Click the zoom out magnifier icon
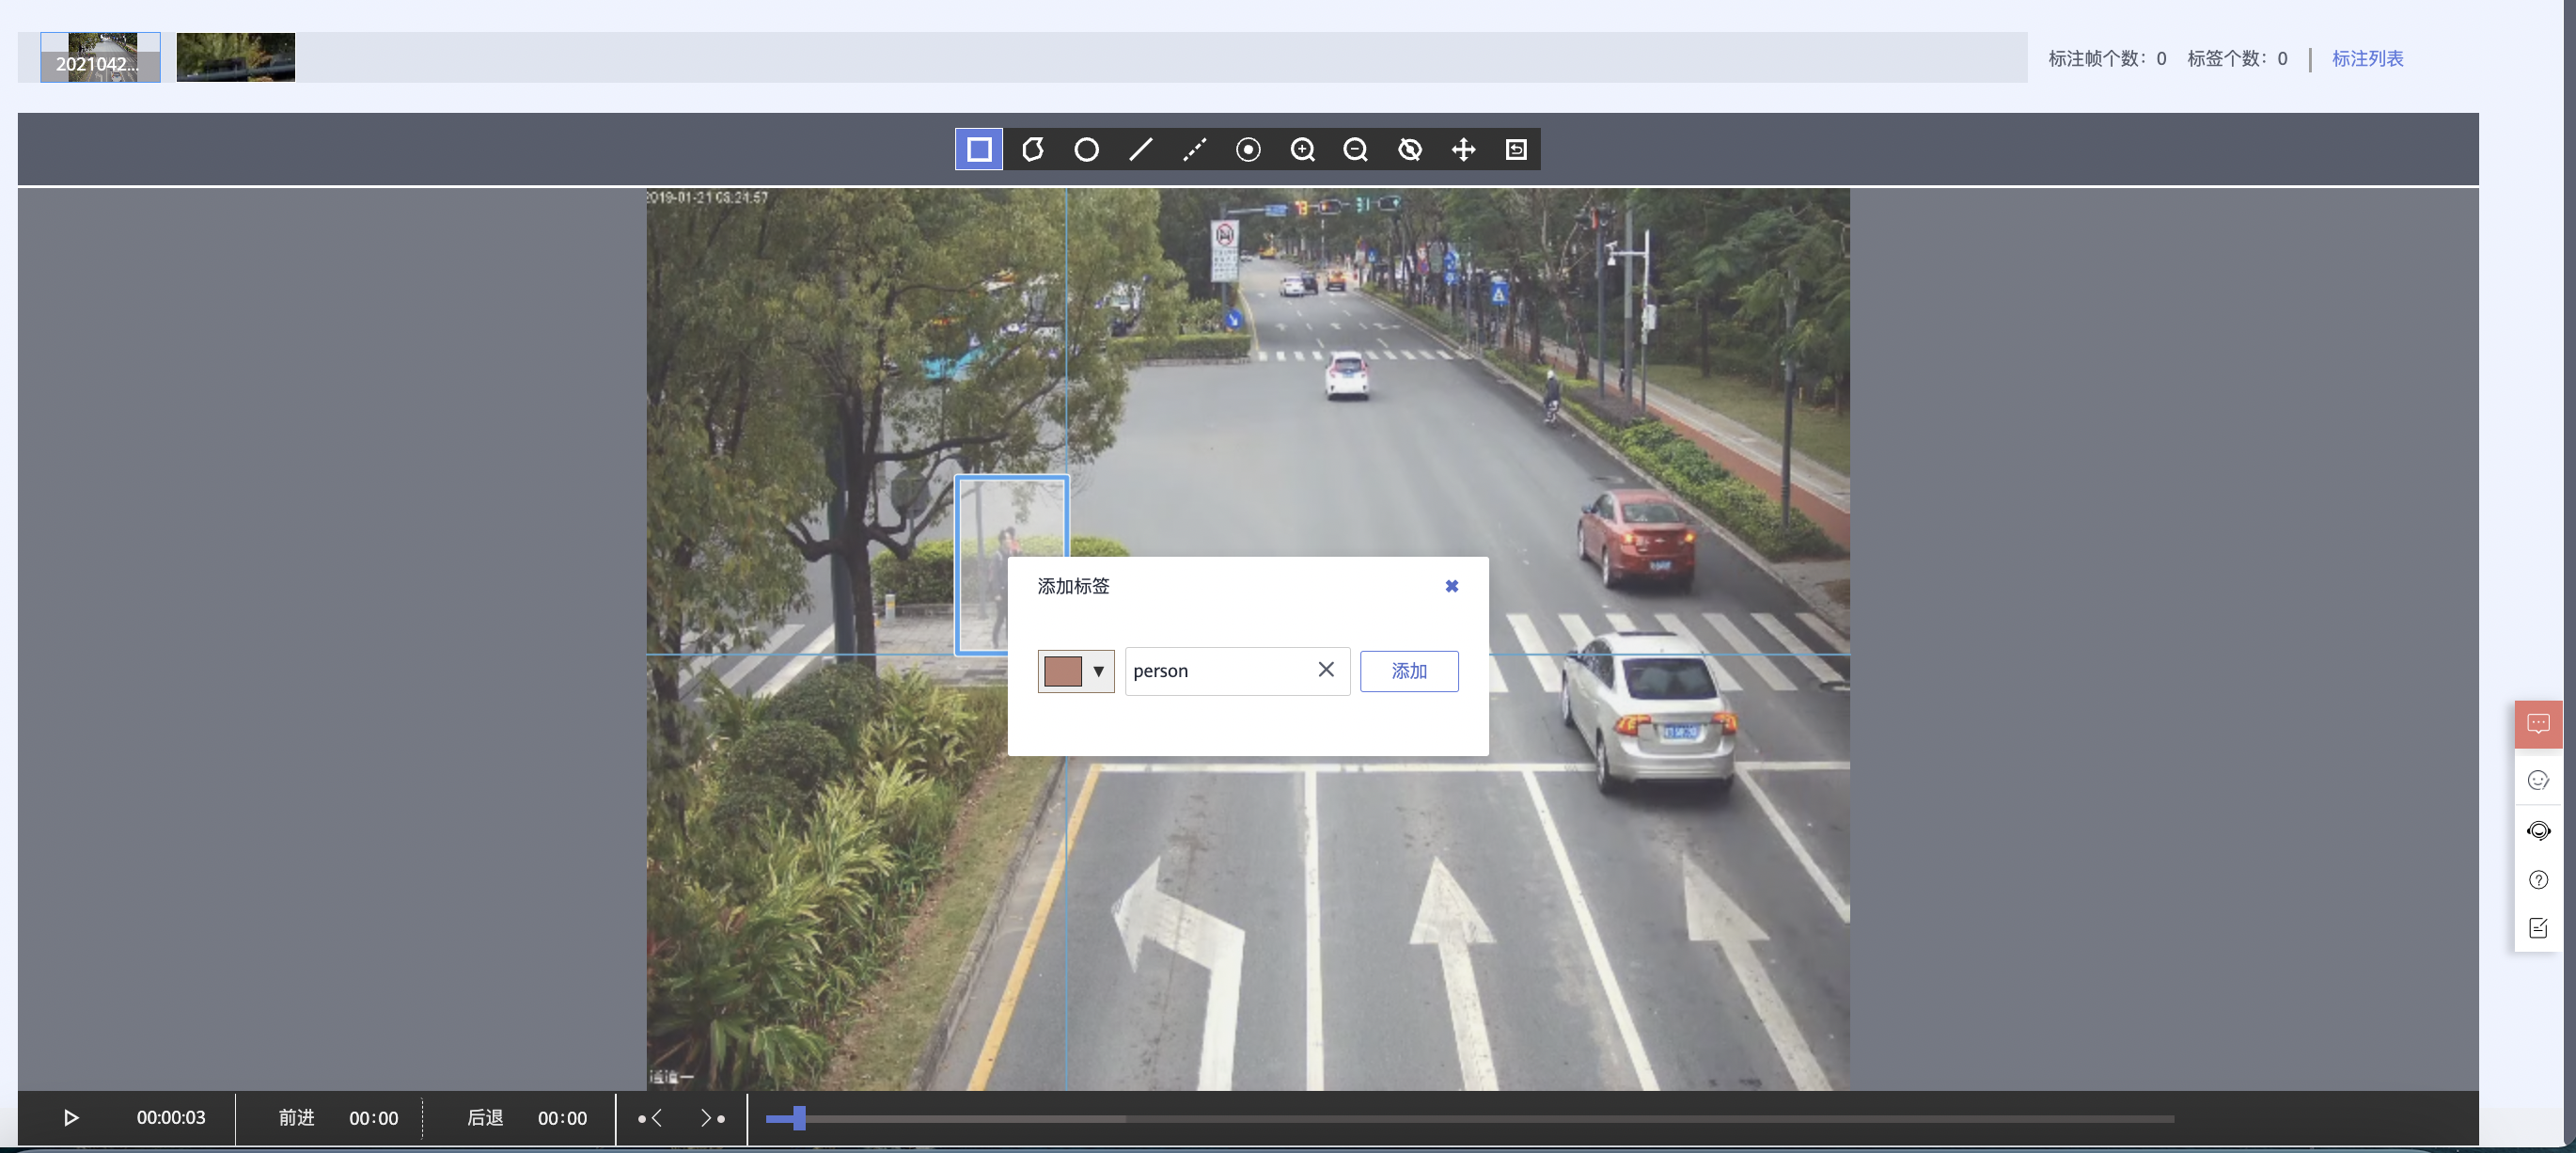Image resolution: width=2576 pixels, height=1153 pixels. (1356, 150)
